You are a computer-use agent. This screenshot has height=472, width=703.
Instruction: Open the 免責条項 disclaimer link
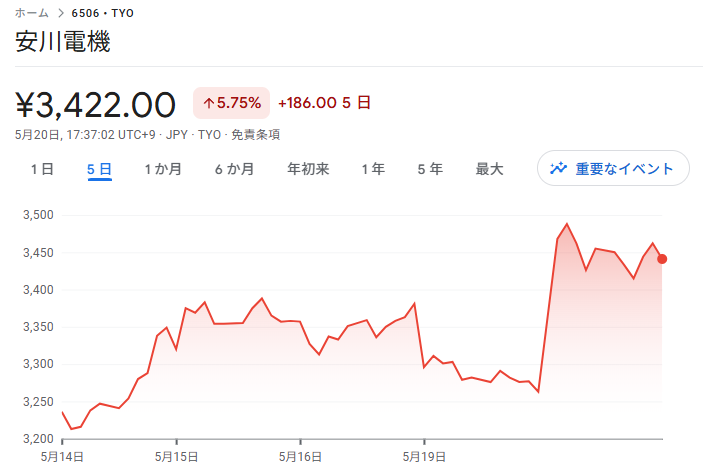point(255,134)
